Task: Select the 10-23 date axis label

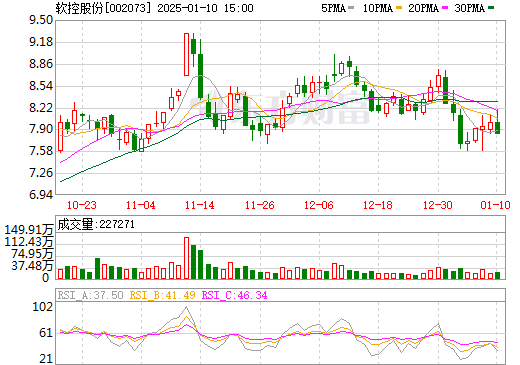Action: click(x=82, y=205)
